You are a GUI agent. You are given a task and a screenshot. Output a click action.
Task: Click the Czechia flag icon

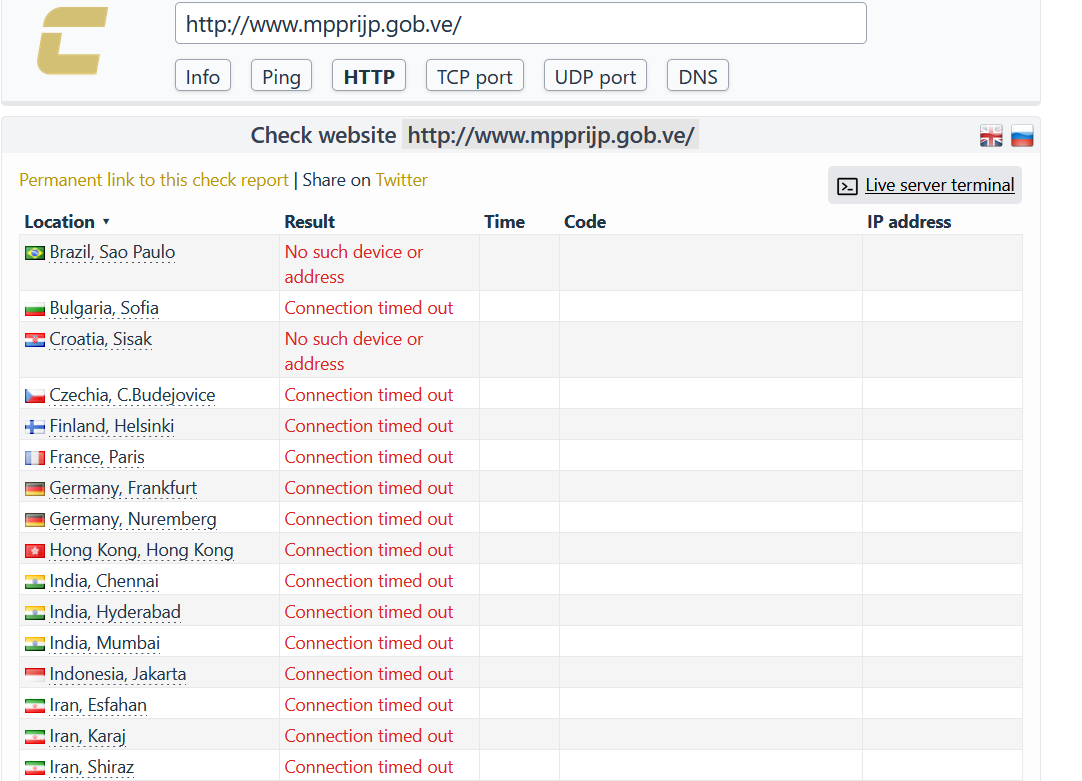[35, 396]
